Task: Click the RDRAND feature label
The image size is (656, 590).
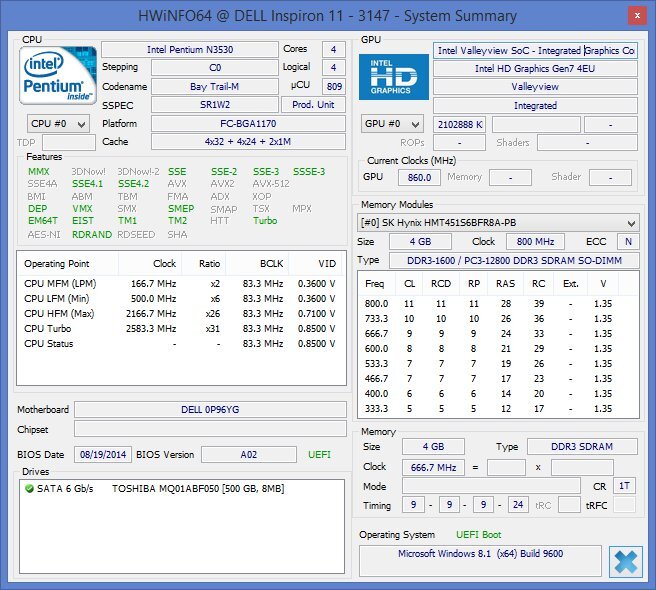Action: pyautogui.click(x=92, y=235)
